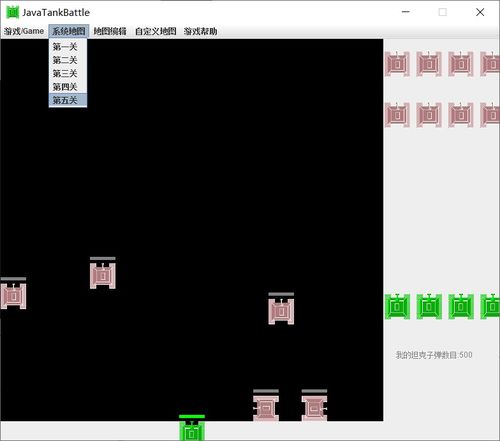The width and height of the screenshot is (500, 441).
Task: Open the 自定义地图 menu
Action: click(x=156, y=31)
